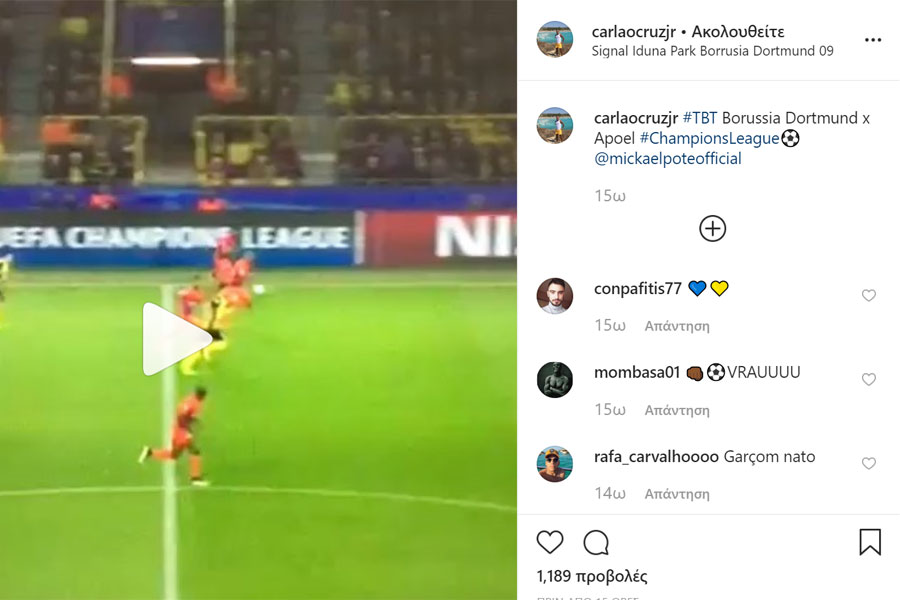Like the post with the heart icon
This screenshot has width=900, height=600.
[x=550, y=542]
